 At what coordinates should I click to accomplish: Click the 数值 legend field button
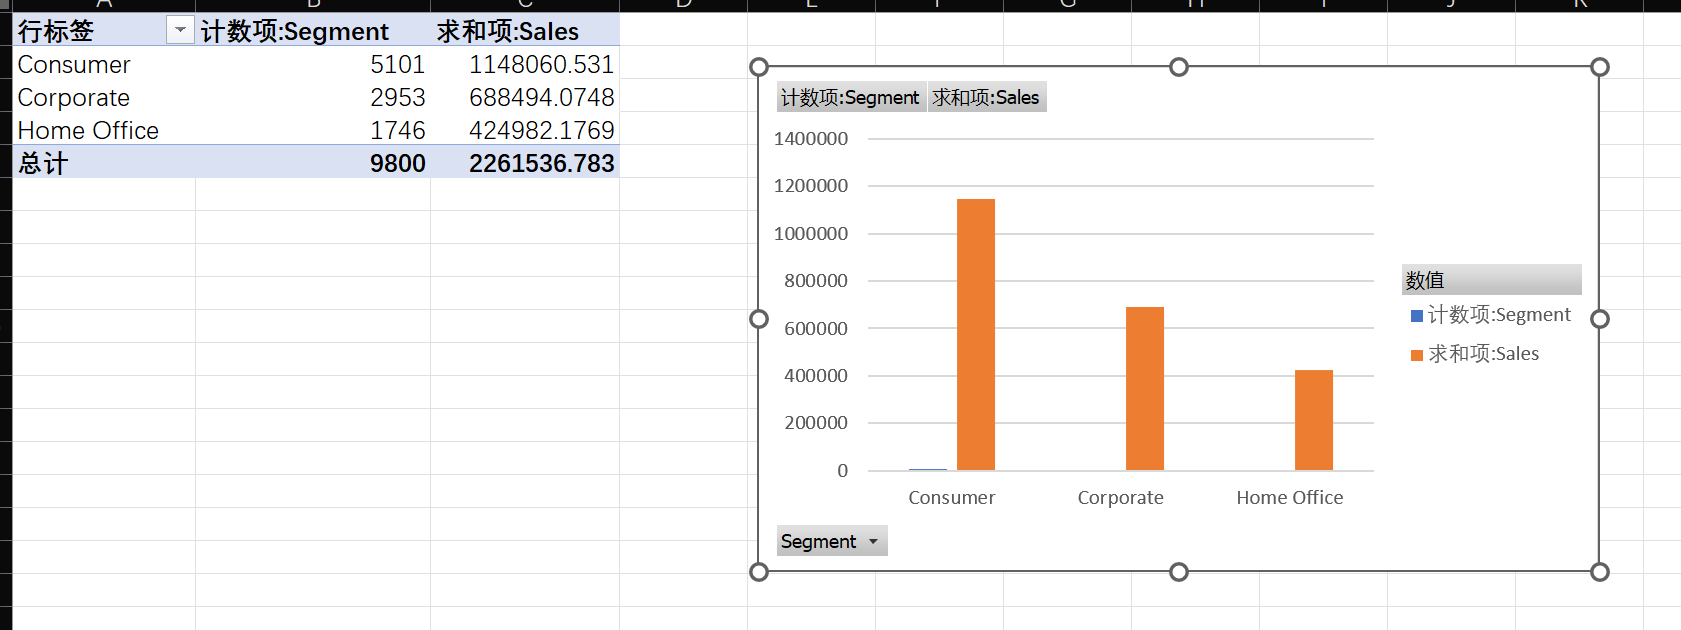pos(1490,280)
